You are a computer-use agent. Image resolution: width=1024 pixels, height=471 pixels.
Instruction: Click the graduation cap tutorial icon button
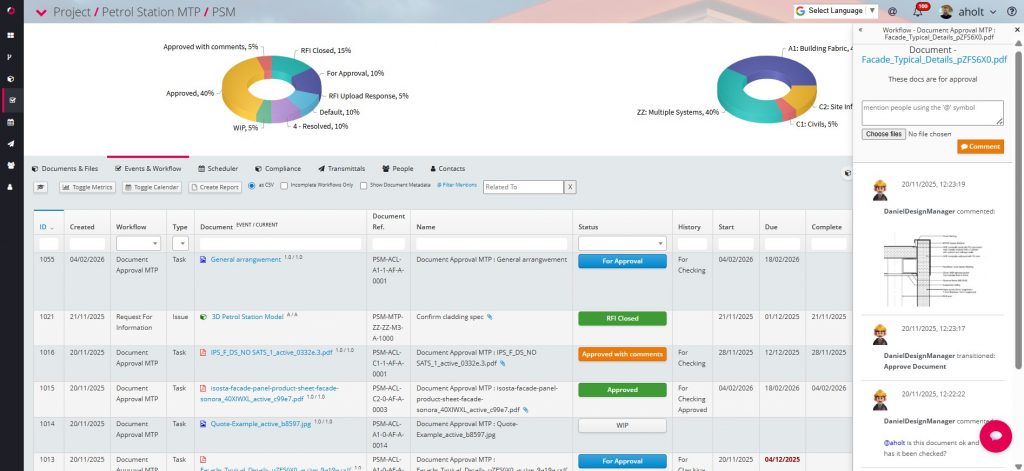click(x=40, y=187)
